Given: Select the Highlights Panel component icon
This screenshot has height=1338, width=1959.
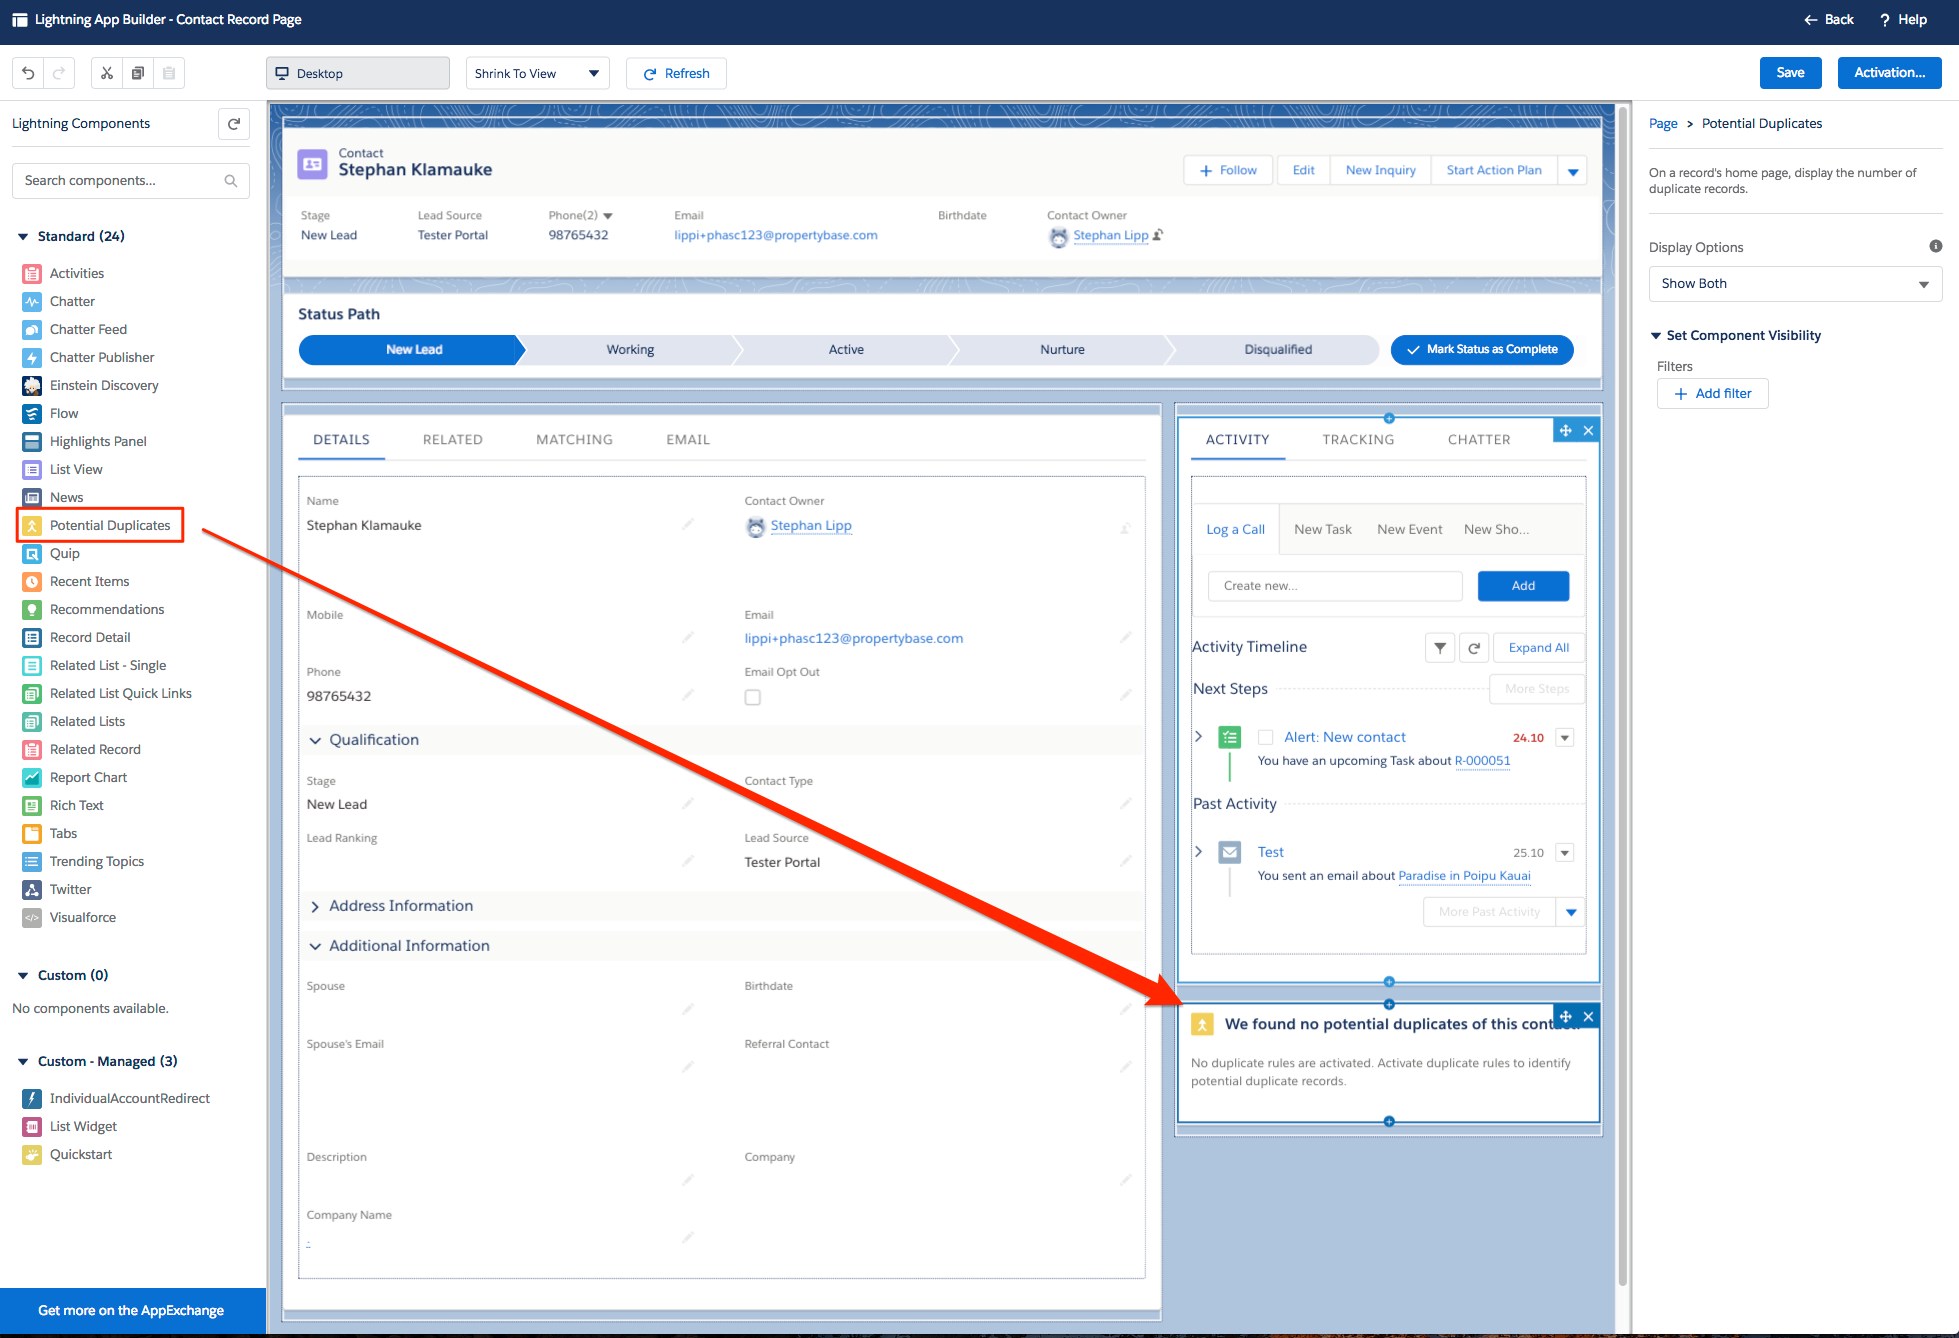Looking at the screenshot, I should click(32, 441).
